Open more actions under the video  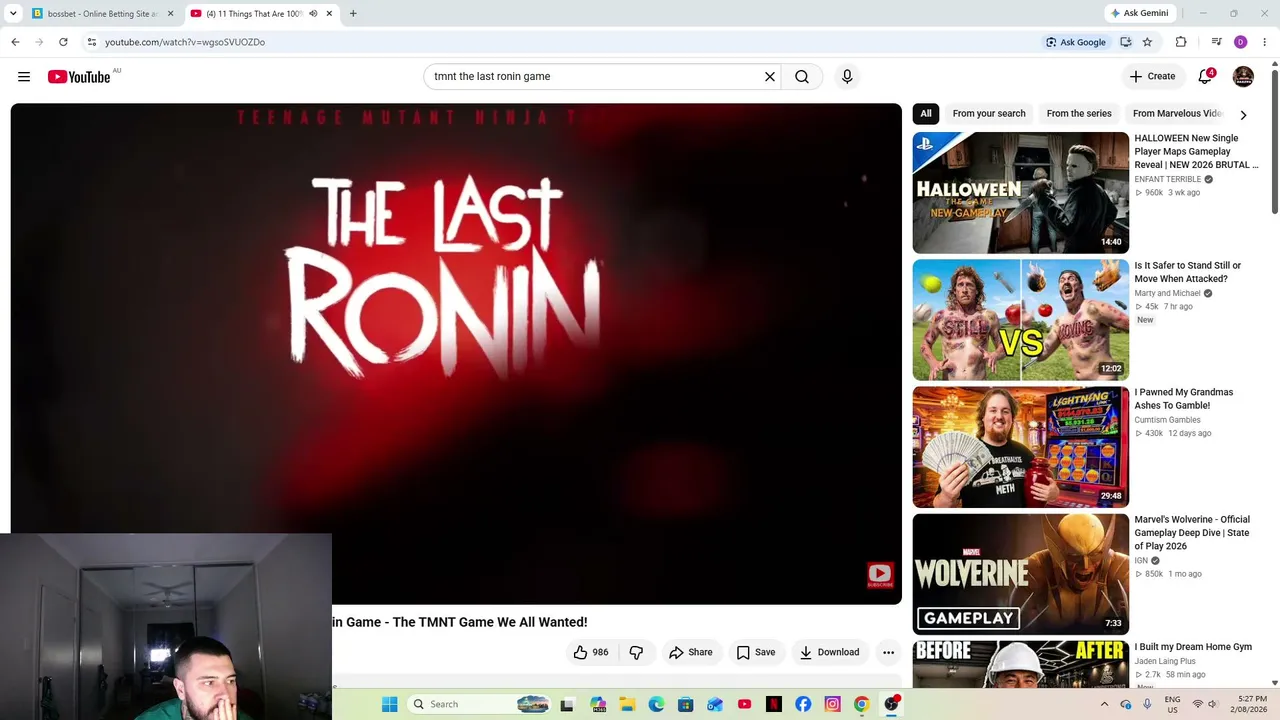click(888, 652)
